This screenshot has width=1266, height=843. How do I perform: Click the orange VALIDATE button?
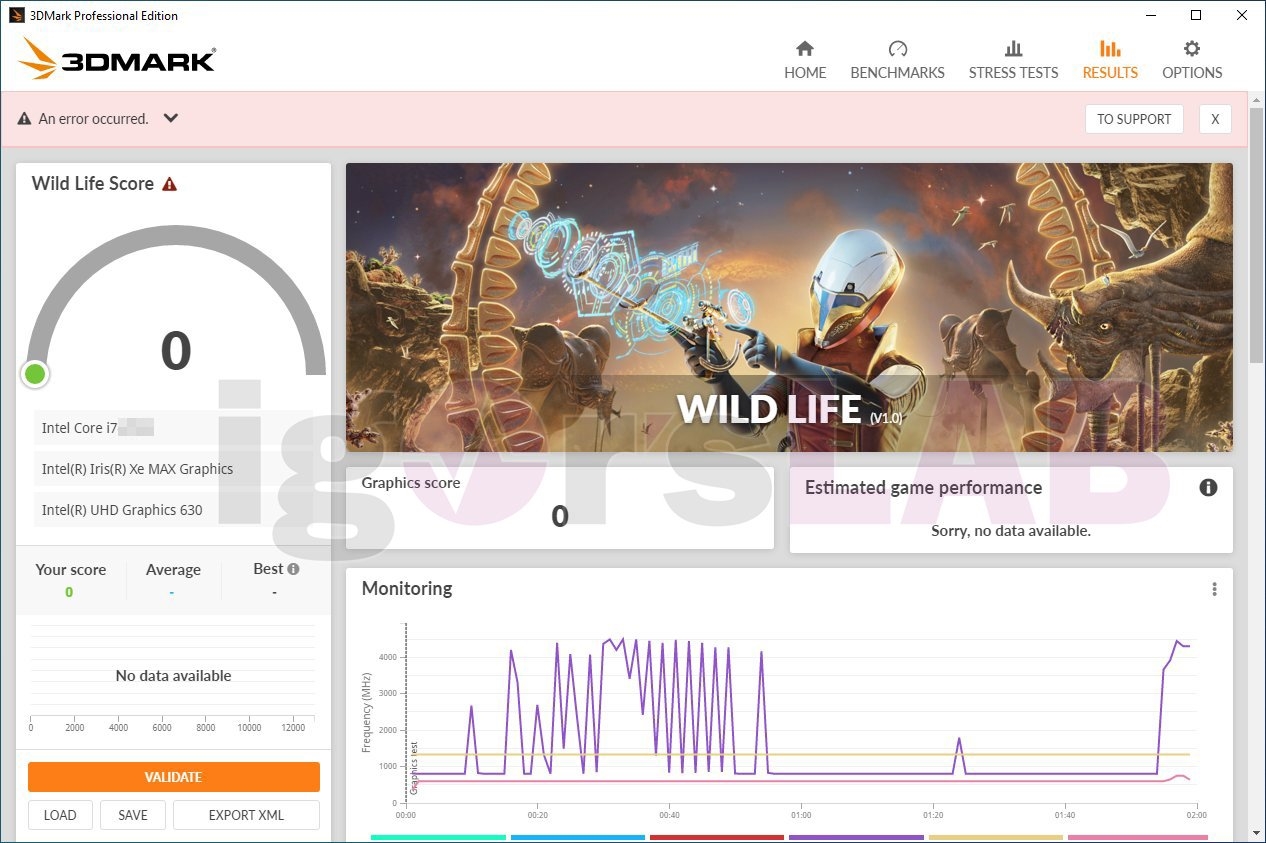[174, 777]
